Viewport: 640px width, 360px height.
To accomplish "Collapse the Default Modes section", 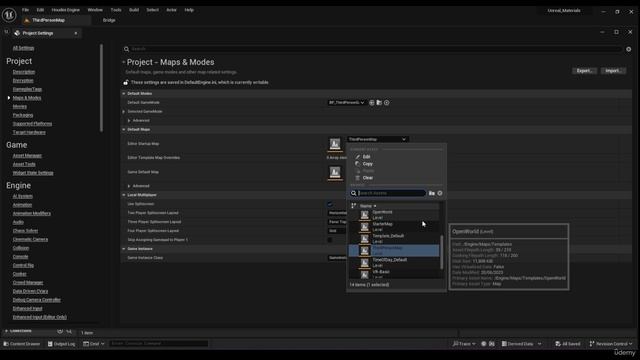I will click(124, 93).
